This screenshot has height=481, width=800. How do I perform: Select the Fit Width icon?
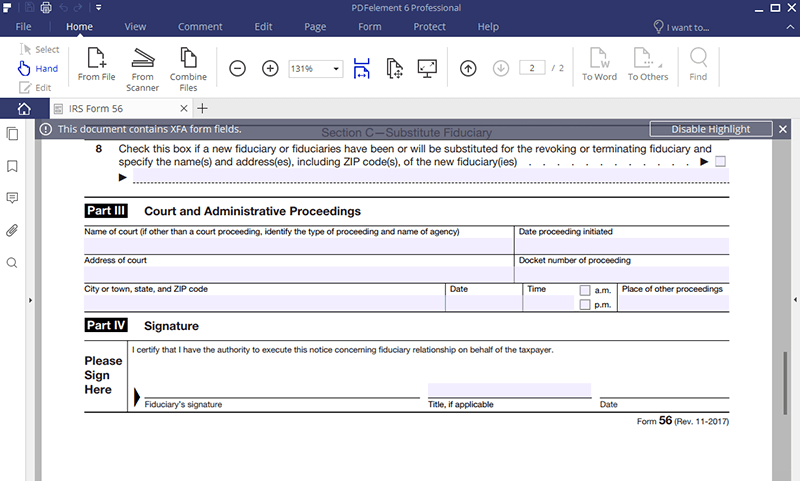click(361, 68)
